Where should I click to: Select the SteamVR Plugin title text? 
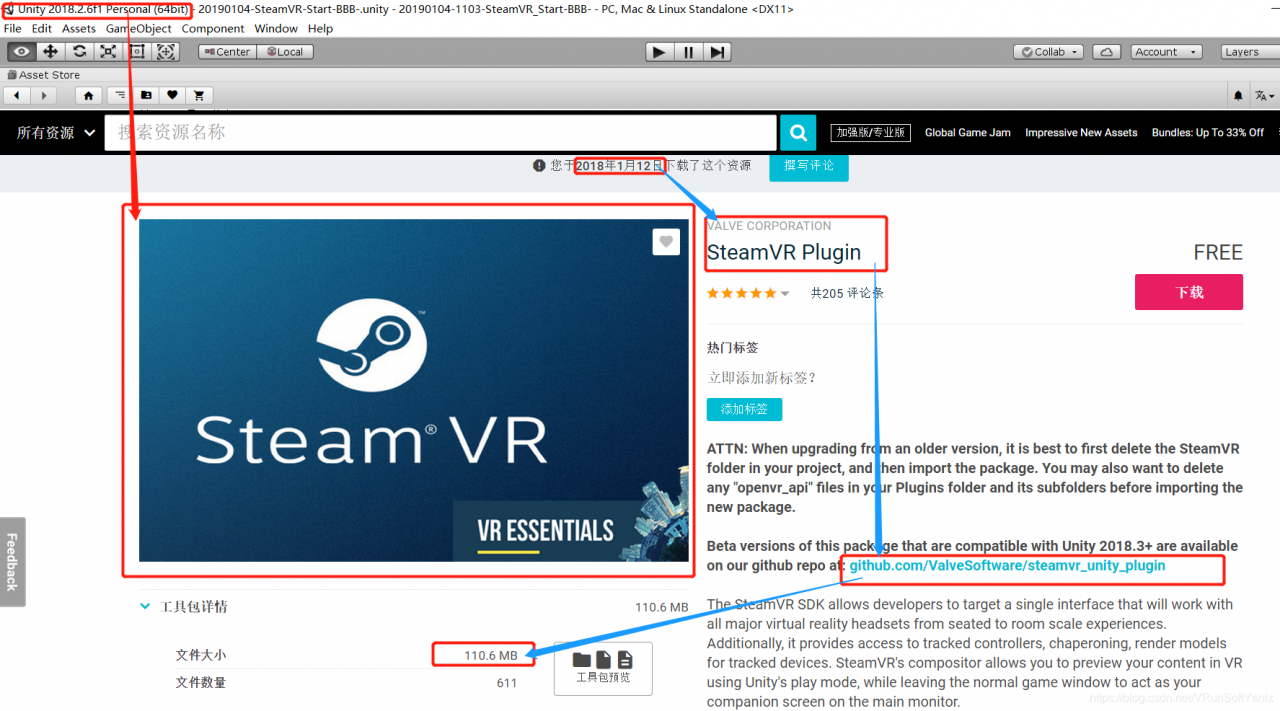[784, 252]
